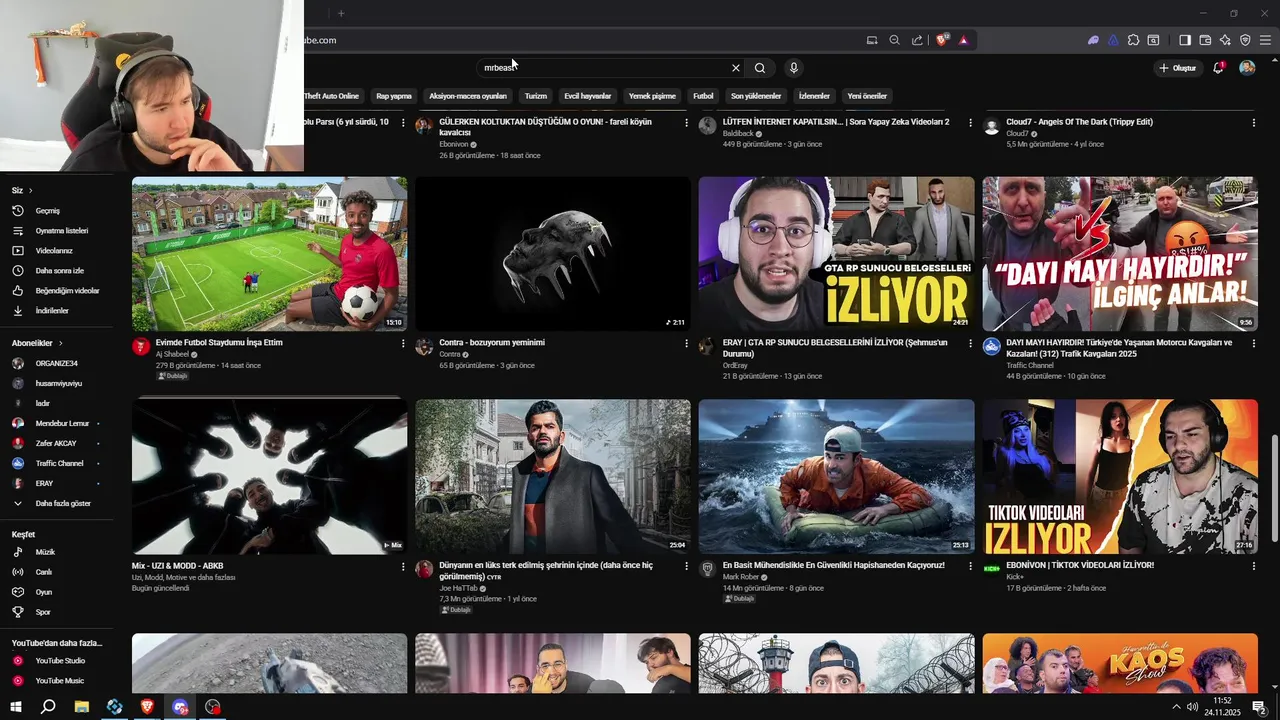
Task: Click the search magnifier button
Action: click(x=760, y=68)
